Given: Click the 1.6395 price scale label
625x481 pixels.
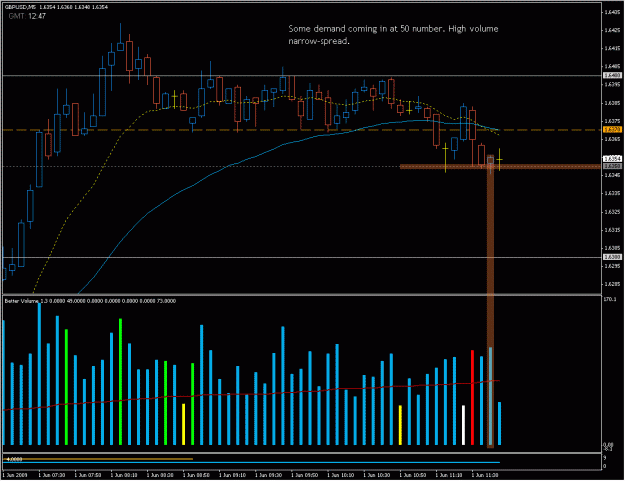Looking at the screenshot, I should tap(612, 84).
